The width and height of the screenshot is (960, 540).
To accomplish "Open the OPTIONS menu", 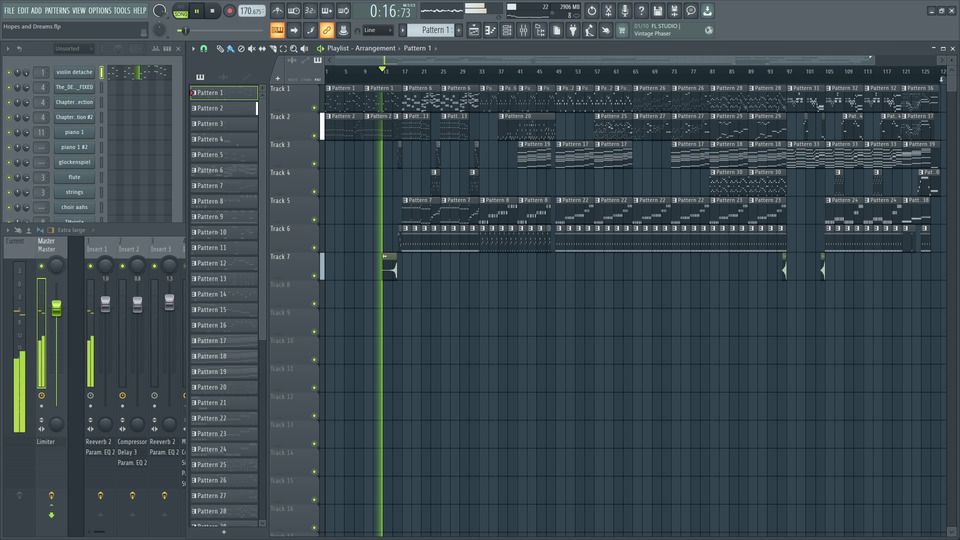I will pyautogui.click(x=100, y=10).
